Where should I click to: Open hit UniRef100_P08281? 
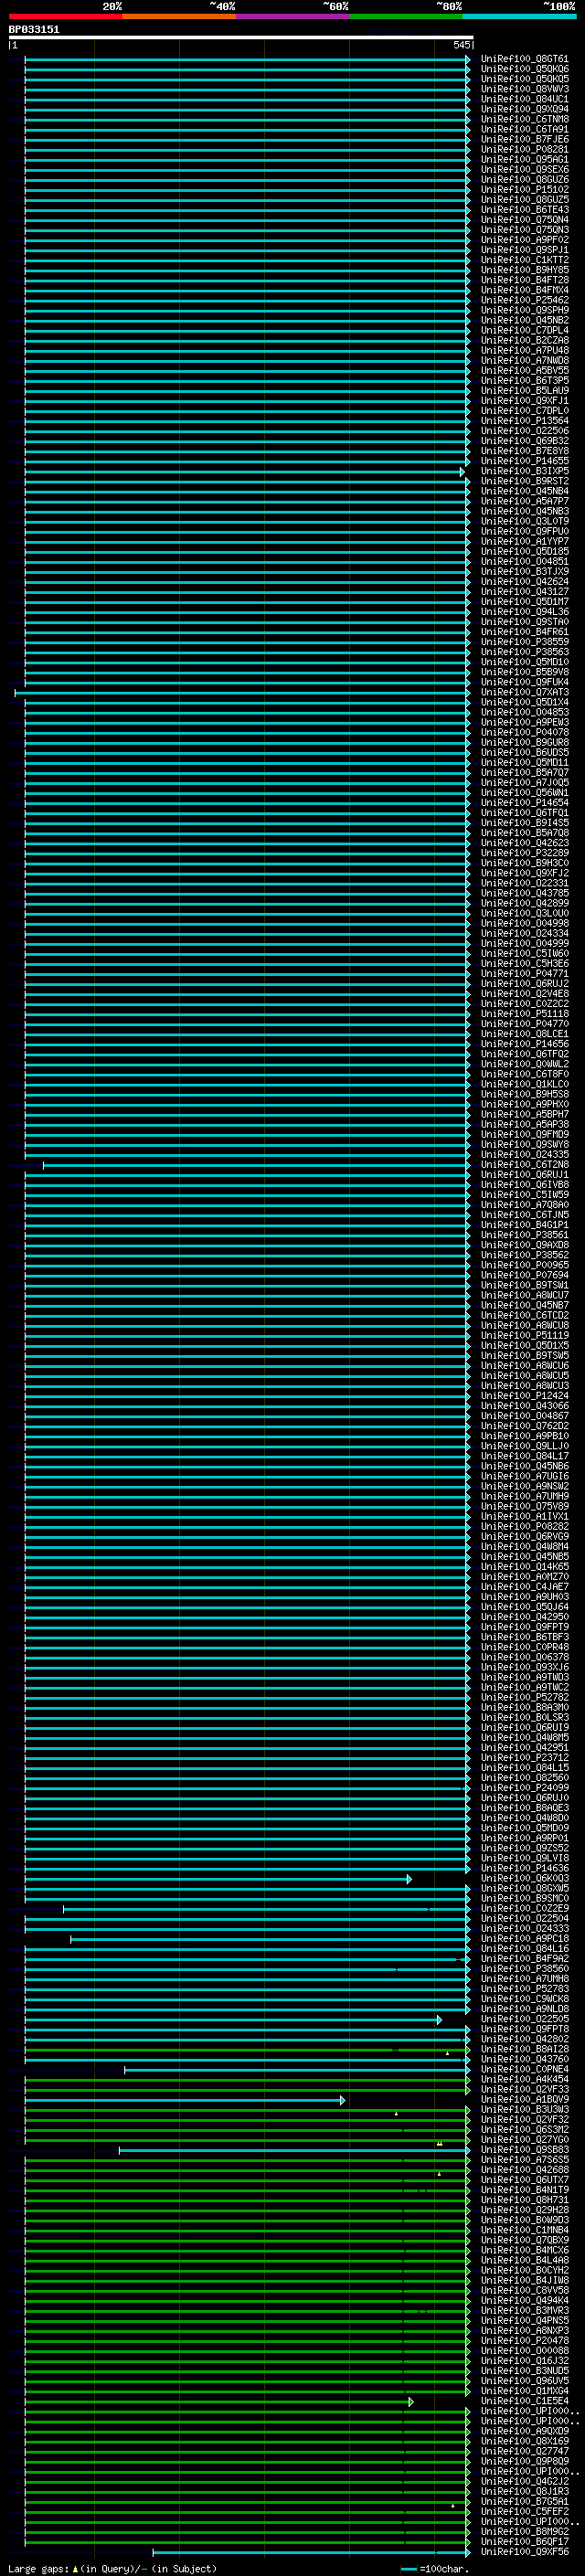(525, 149)
